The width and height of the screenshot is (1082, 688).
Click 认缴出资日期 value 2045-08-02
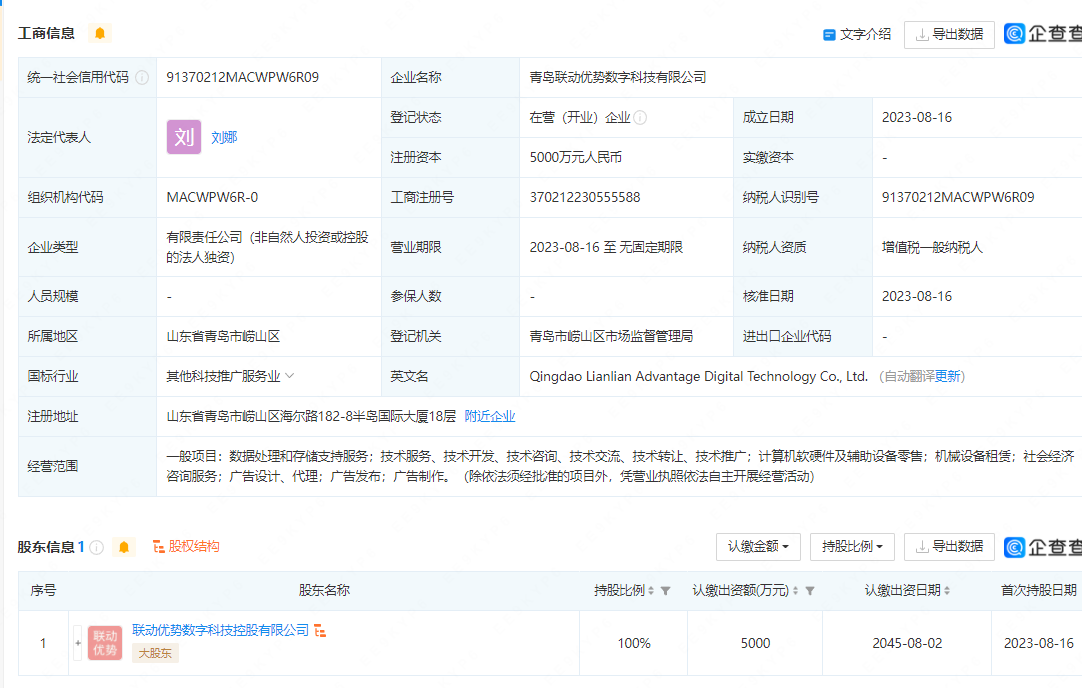click(907, 643)
